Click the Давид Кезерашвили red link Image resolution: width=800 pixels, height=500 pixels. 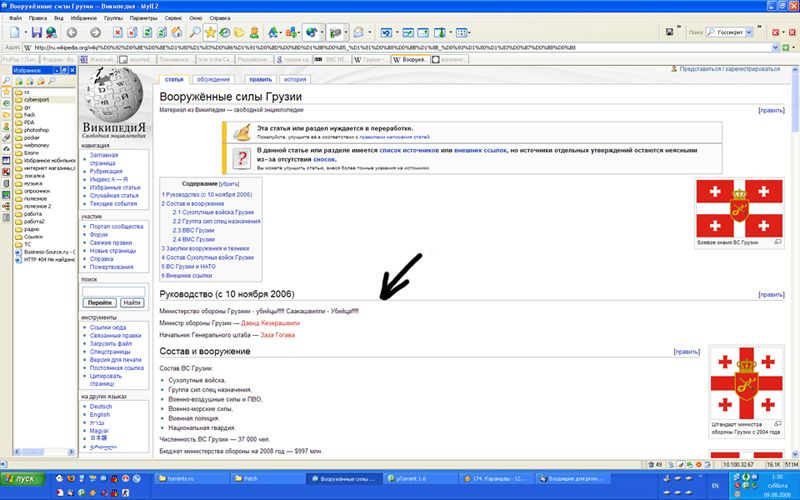pos(270,323)
